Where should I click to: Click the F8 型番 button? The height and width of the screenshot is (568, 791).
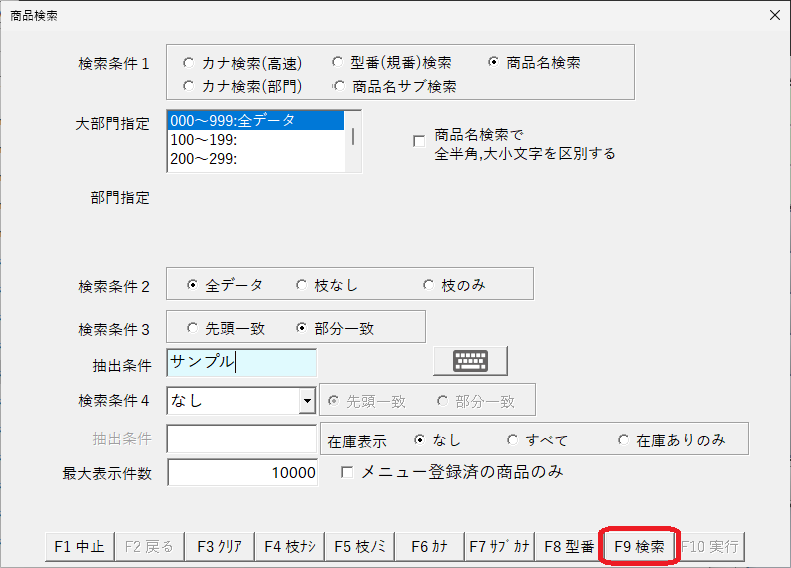click(568, 546)
